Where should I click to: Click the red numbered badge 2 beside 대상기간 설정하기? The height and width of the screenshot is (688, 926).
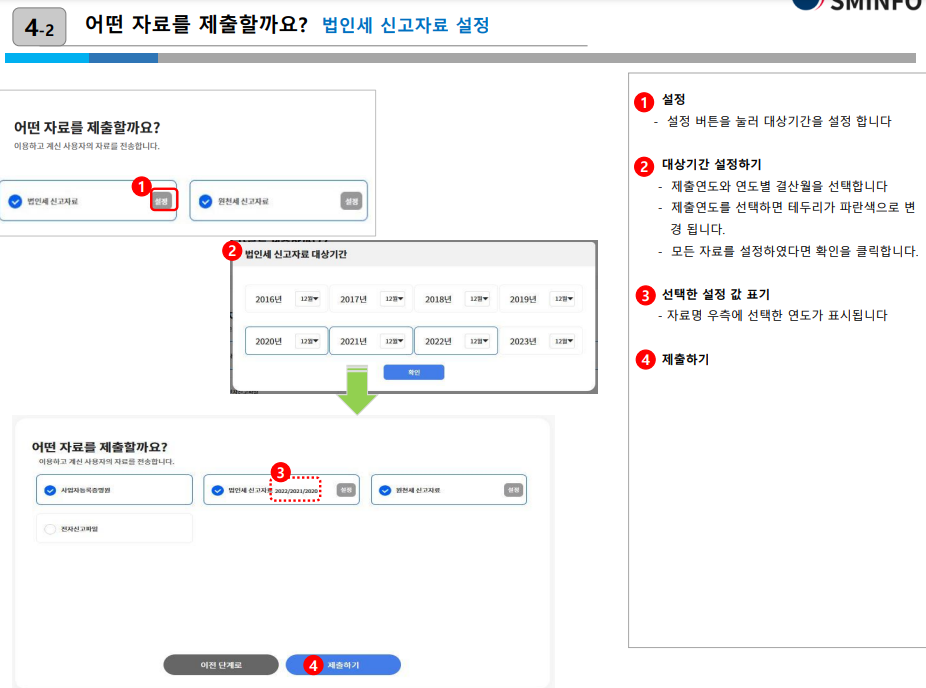pos(645,168)
